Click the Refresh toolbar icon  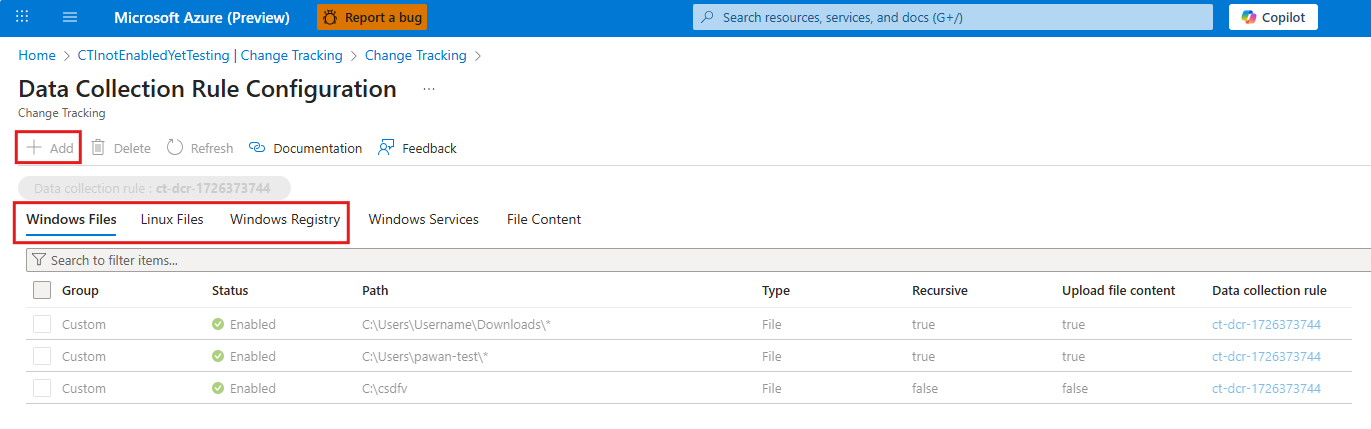(x=175, y=148)
